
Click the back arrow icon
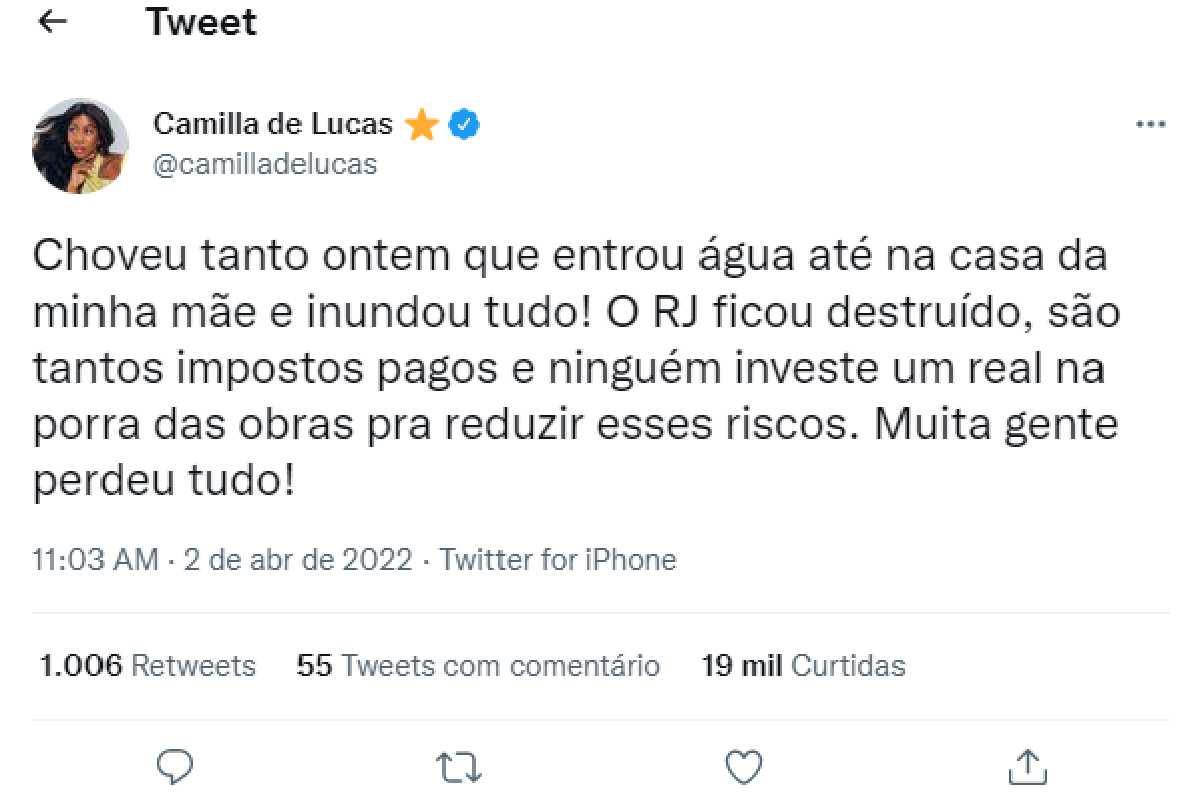(51, 22)
